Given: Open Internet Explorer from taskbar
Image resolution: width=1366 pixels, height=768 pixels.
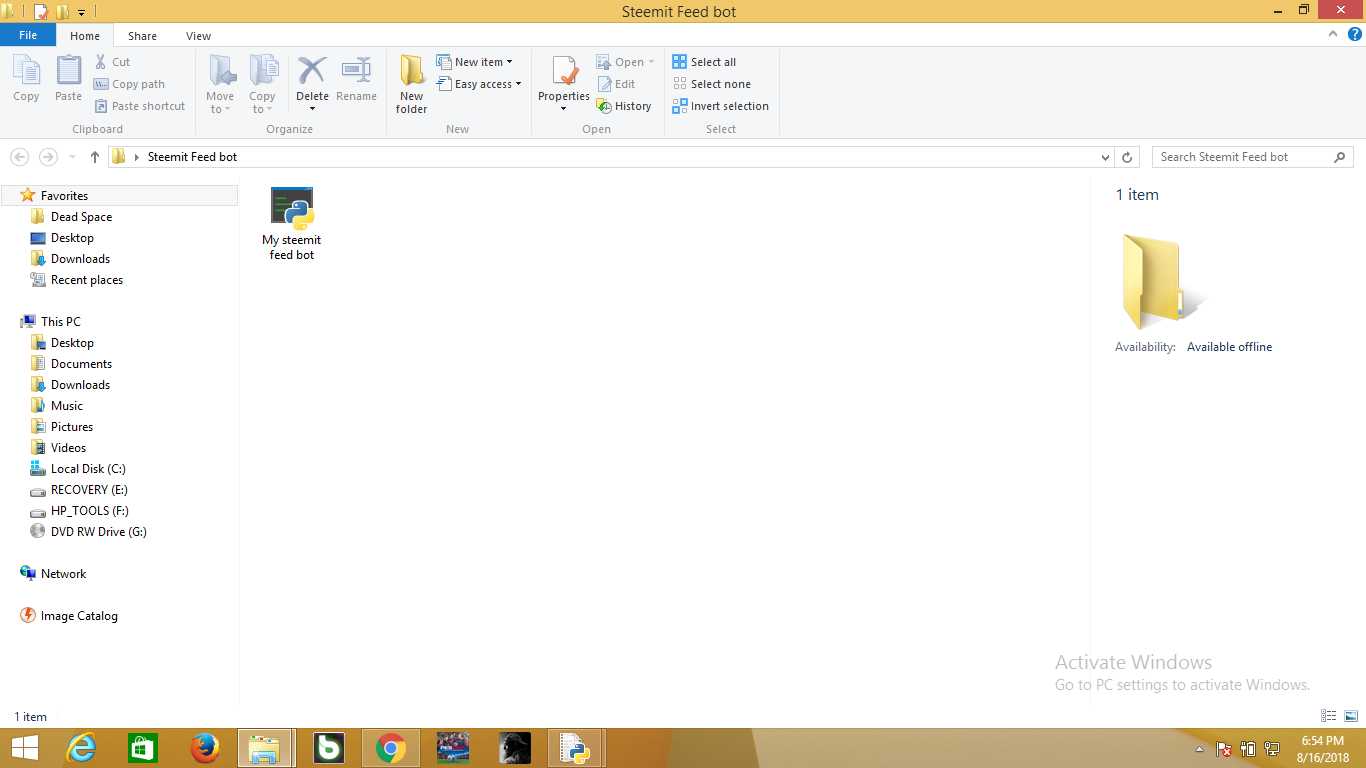Looking at the screenshot, I should point(80,748).
